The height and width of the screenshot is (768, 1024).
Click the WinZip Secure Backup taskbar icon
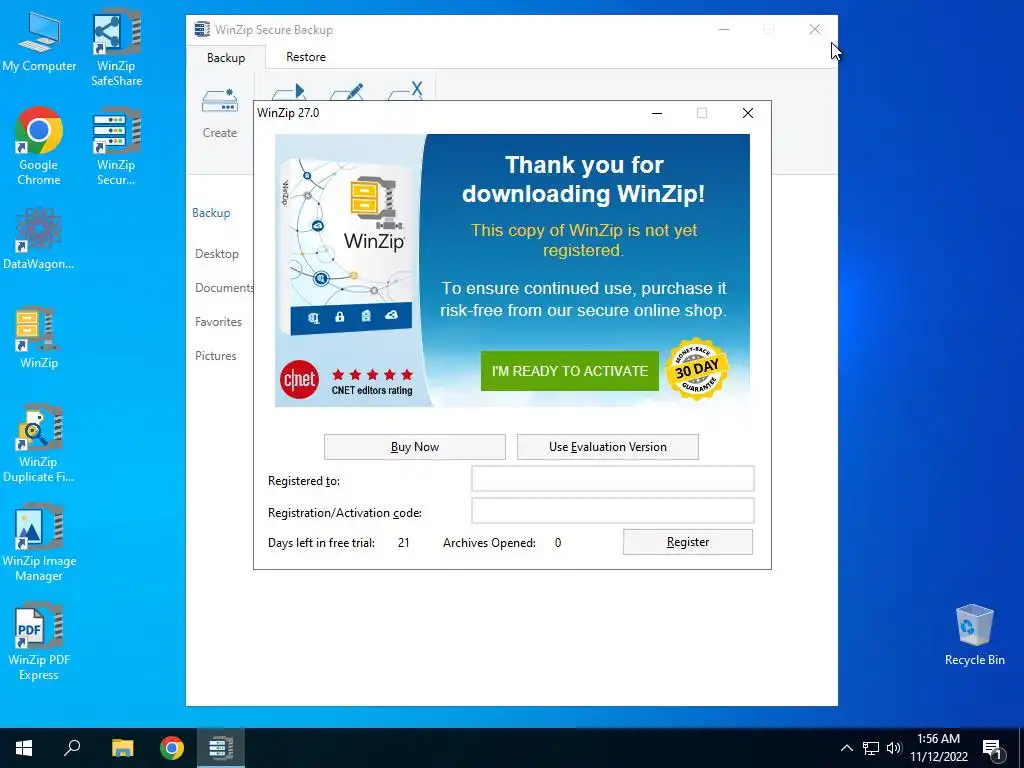click(221, 748)
